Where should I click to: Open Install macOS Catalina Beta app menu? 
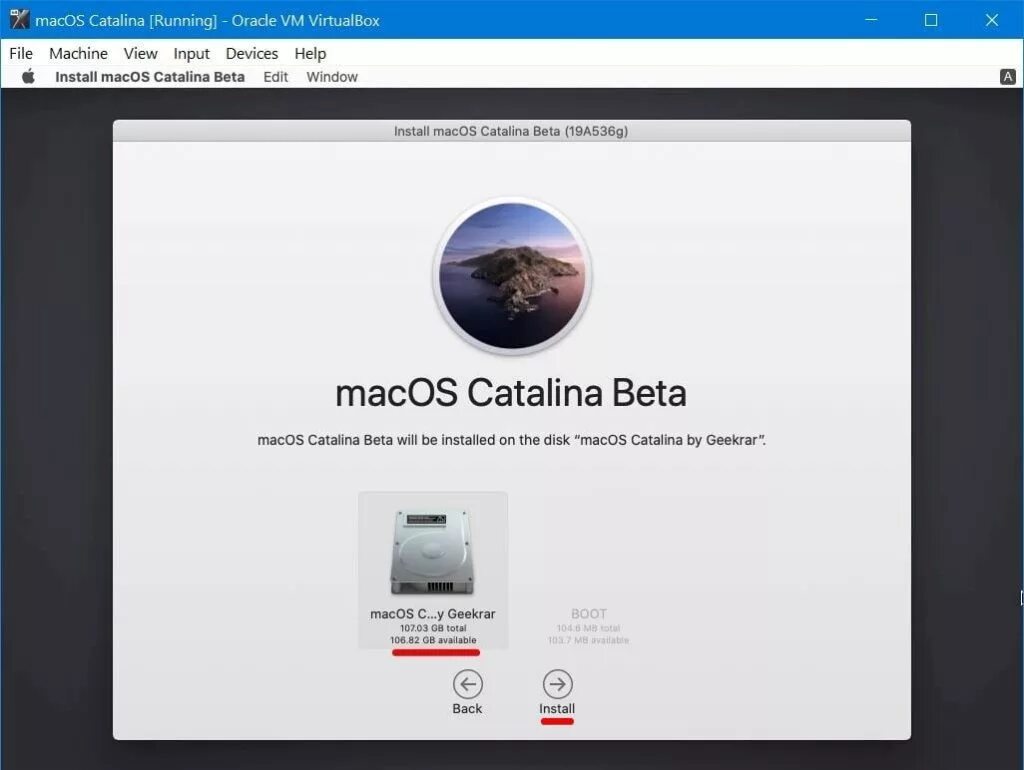click(150, 77)
